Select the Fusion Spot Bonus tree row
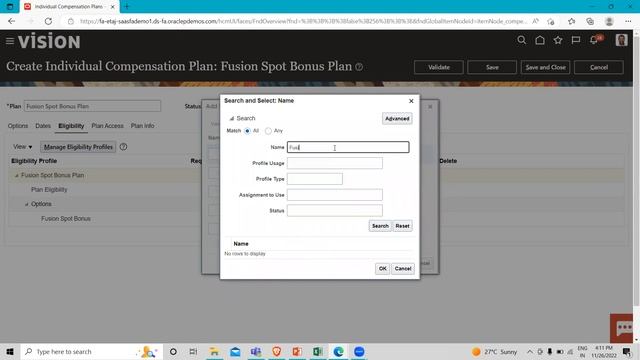 pyautogui.click(x=66, y=219)
